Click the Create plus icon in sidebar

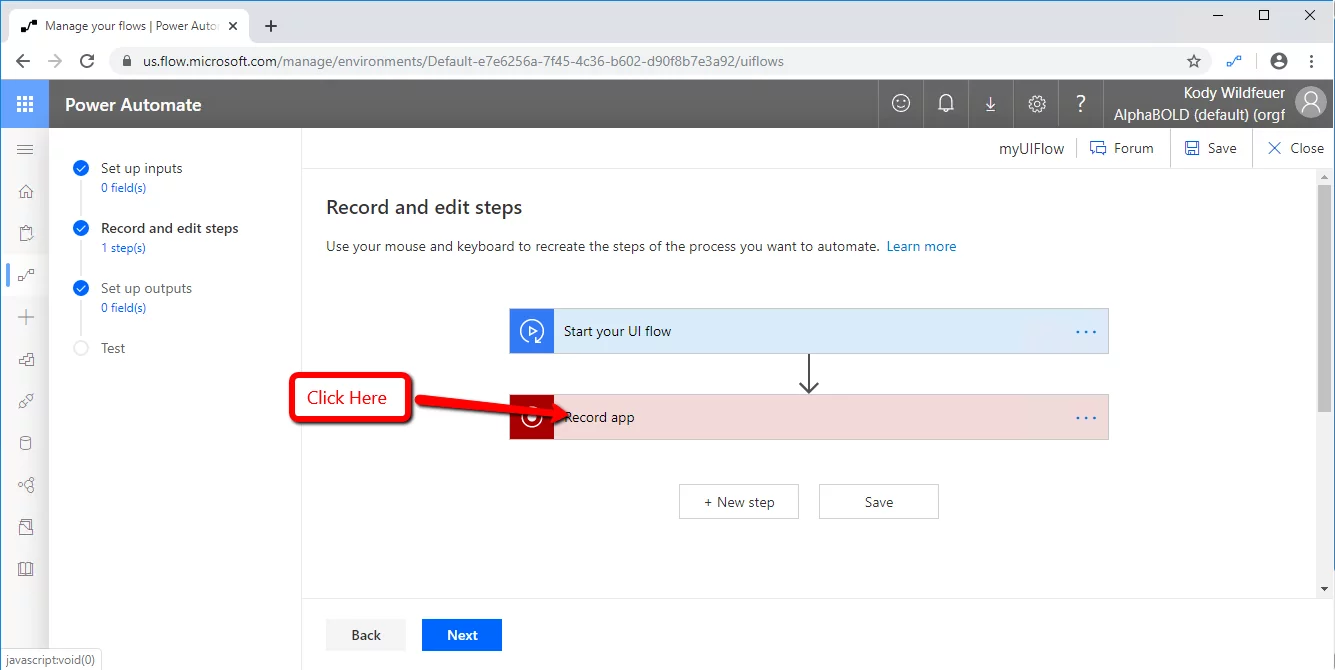click(26, 317)
